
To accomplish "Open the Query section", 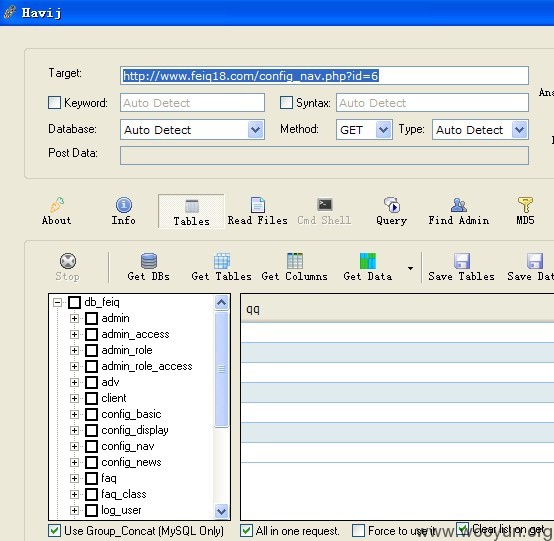I will click(391, 211).
